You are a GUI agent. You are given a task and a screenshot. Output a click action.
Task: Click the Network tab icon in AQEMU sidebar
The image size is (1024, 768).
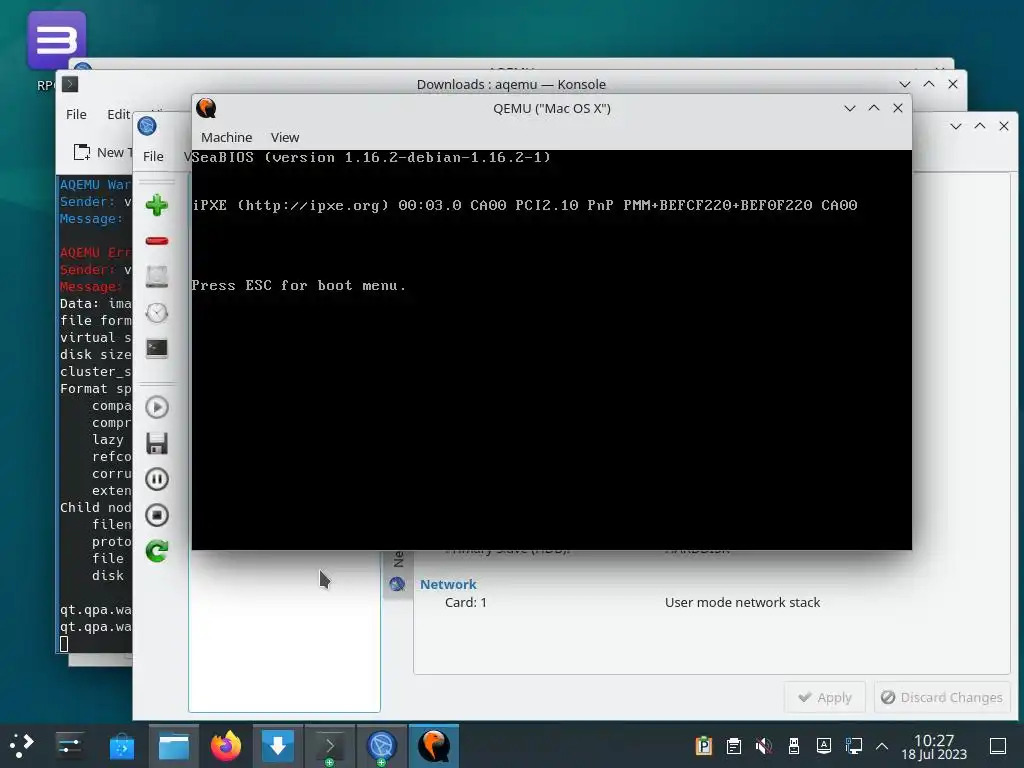tap(397, 584)
